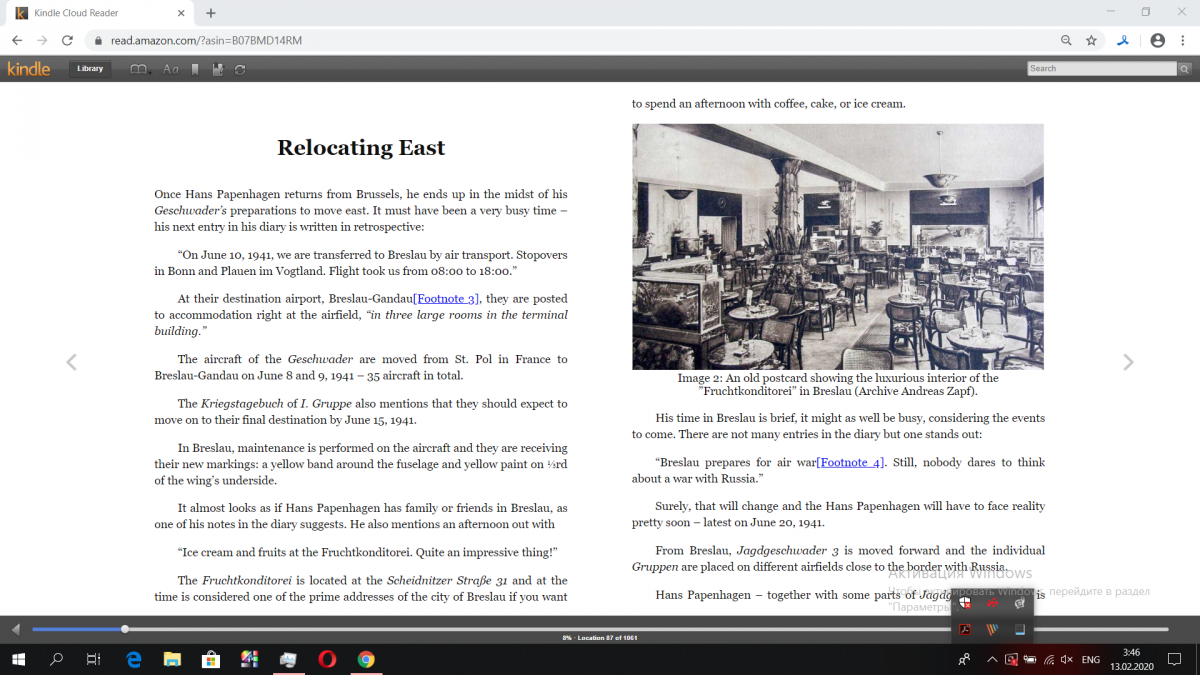Open Chrome's three-dot menu
The height and width of the screenshot is (675, 1200).
click(1183, 40)
